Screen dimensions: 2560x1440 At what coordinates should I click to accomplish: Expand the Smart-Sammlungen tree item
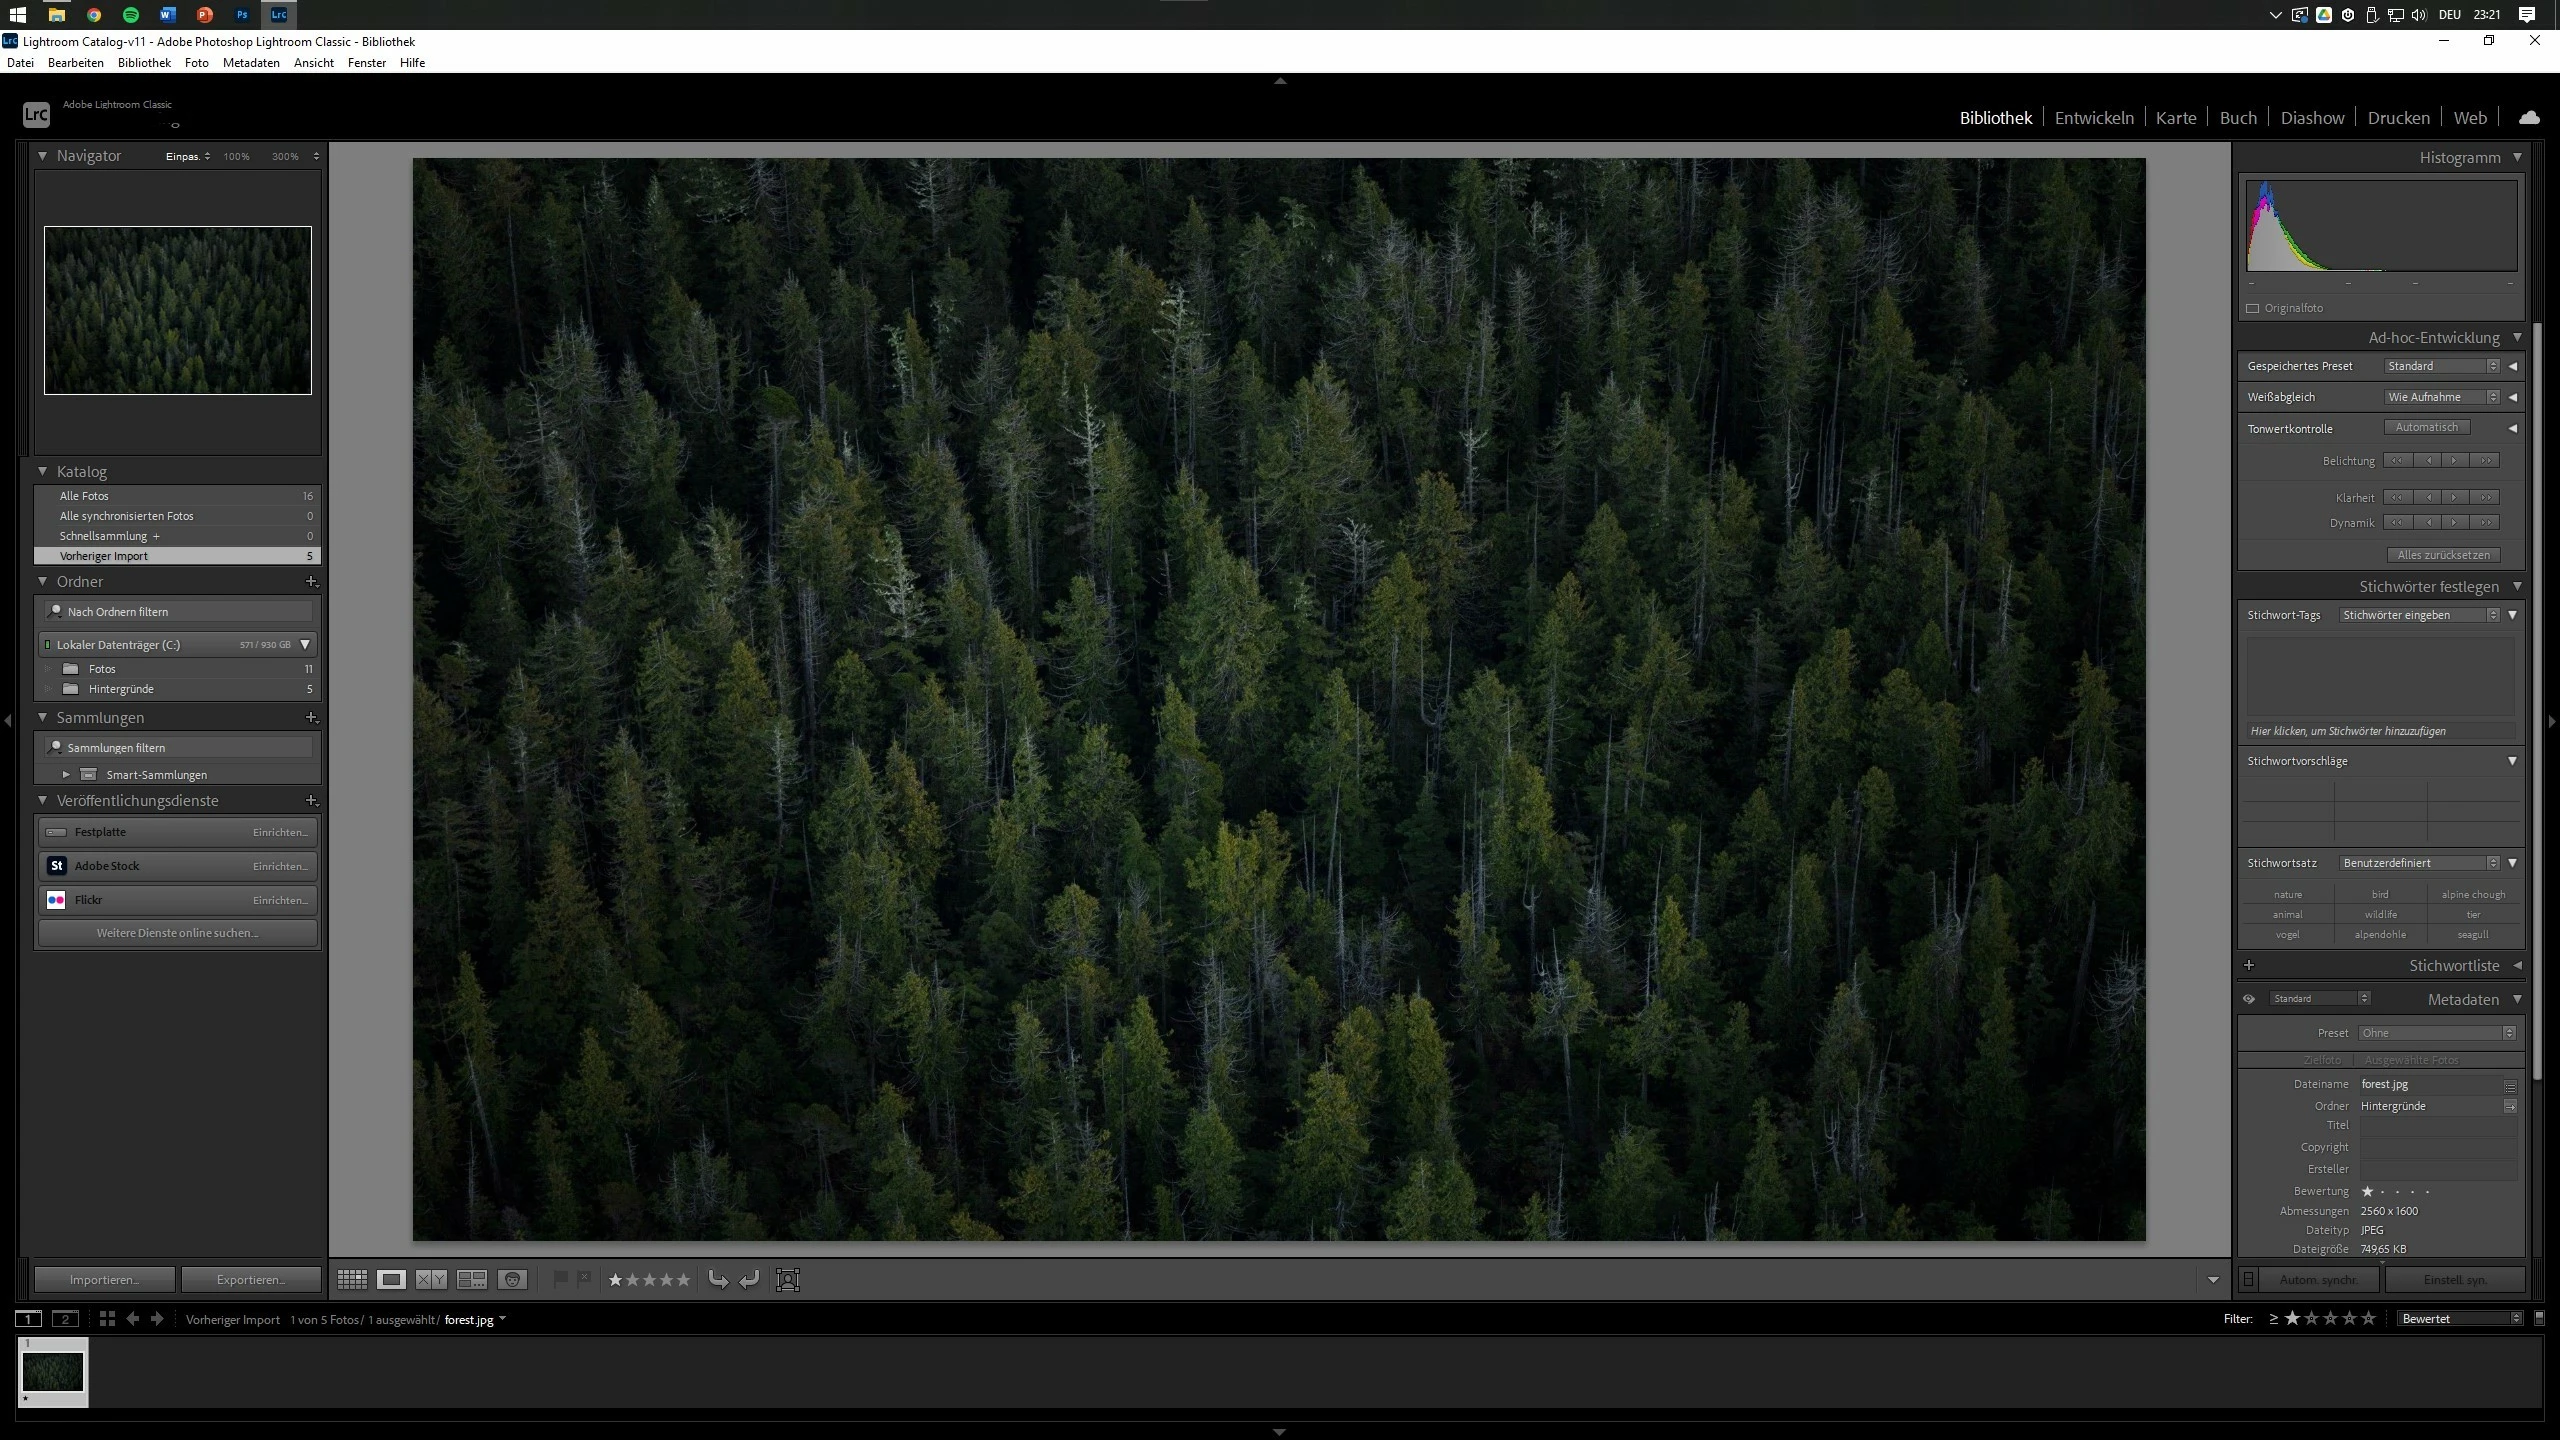(x=66, y=774)
